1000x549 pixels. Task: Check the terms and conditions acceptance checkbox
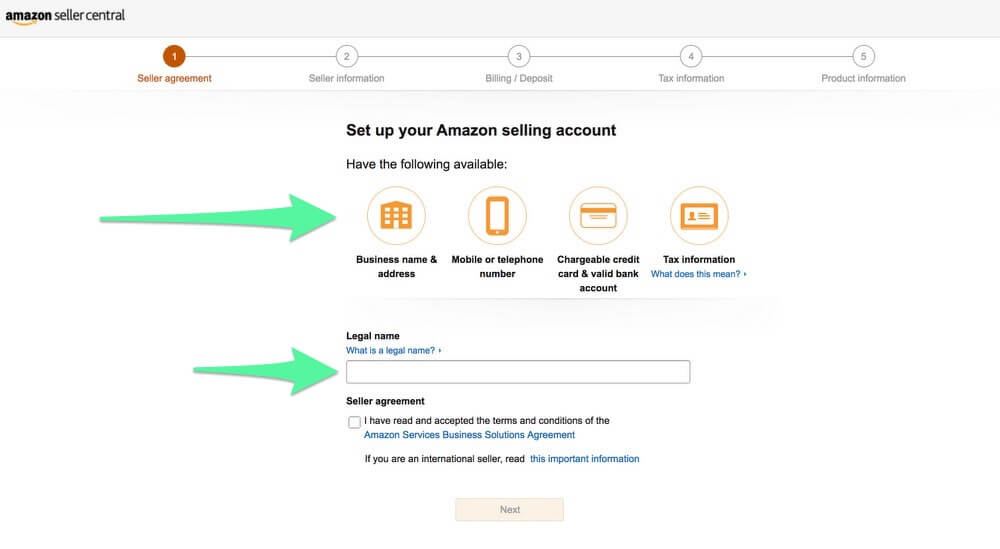tap(355, 422)
